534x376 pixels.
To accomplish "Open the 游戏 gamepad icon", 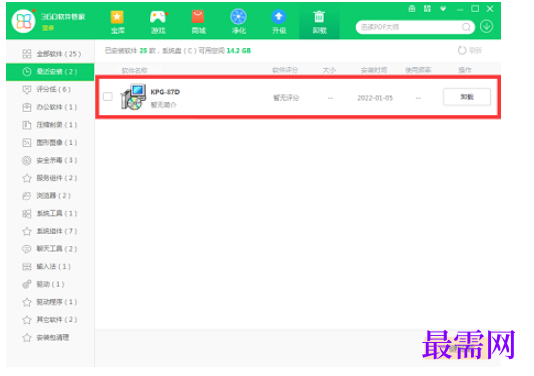I will 158,22.
